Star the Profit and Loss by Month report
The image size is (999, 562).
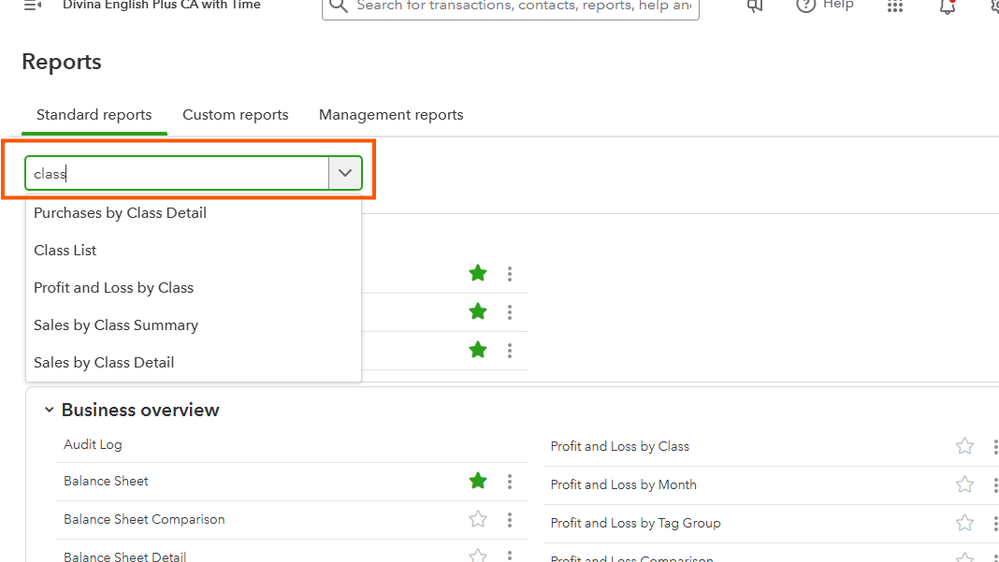tap(964, 485)
